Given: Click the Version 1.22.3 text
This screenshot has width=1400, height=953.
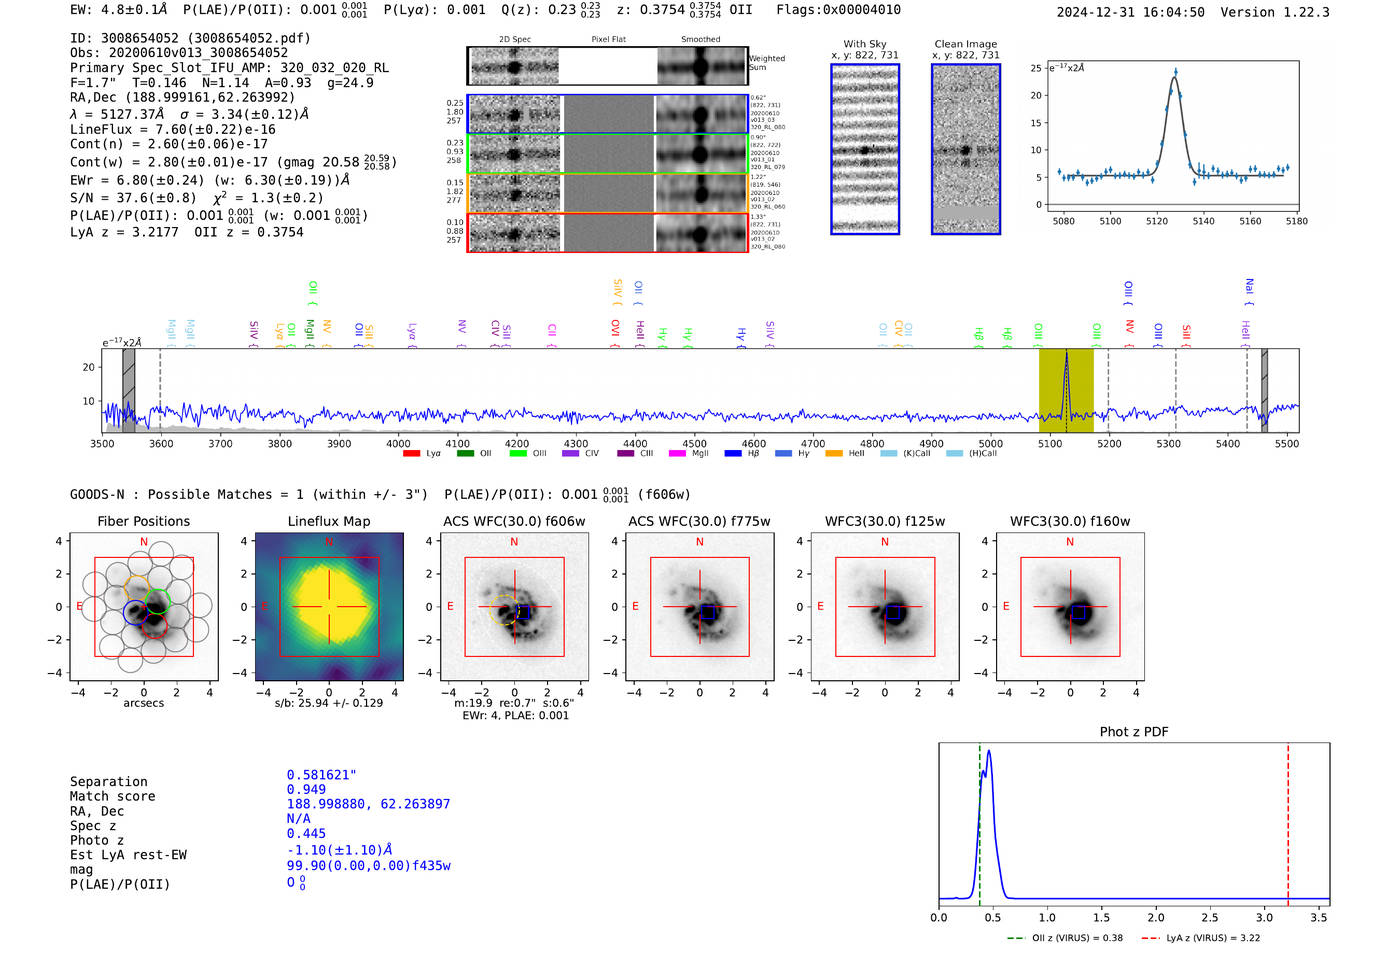Looking at the screenshot, I should 1275,13.
